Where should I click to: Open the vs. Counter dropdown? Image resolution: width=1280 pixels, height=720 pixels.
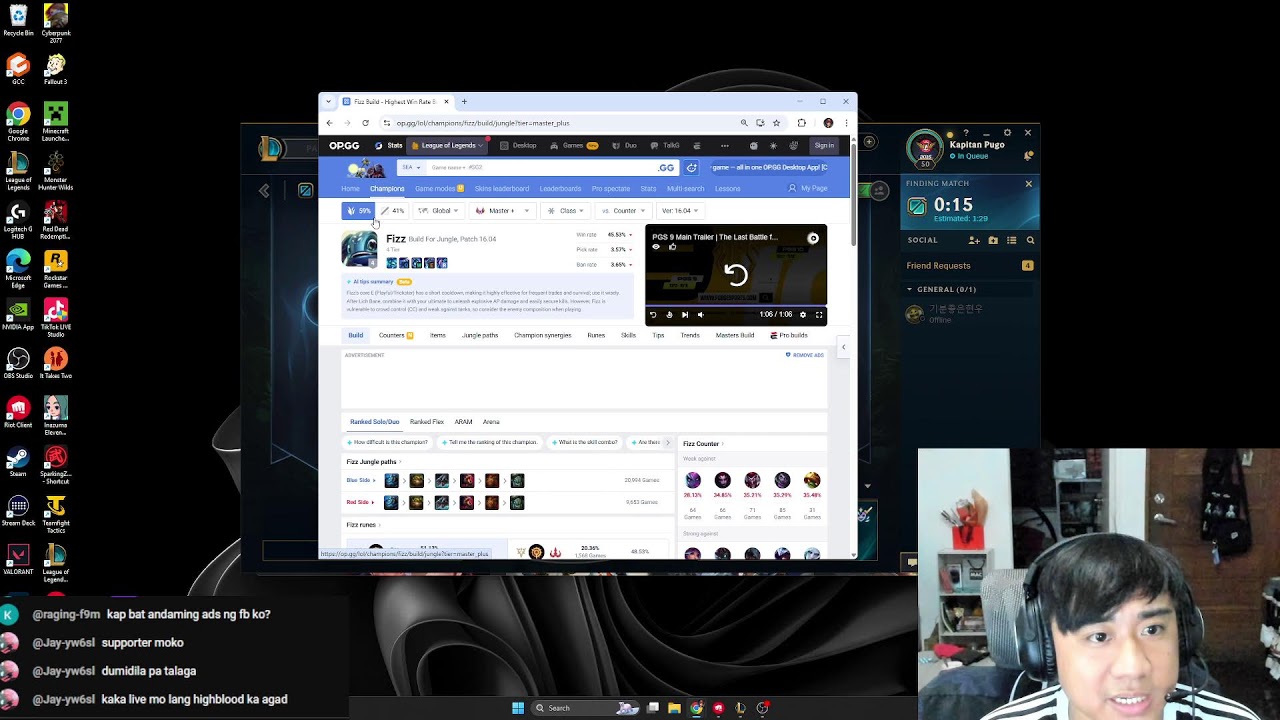[x=623, y=211]
